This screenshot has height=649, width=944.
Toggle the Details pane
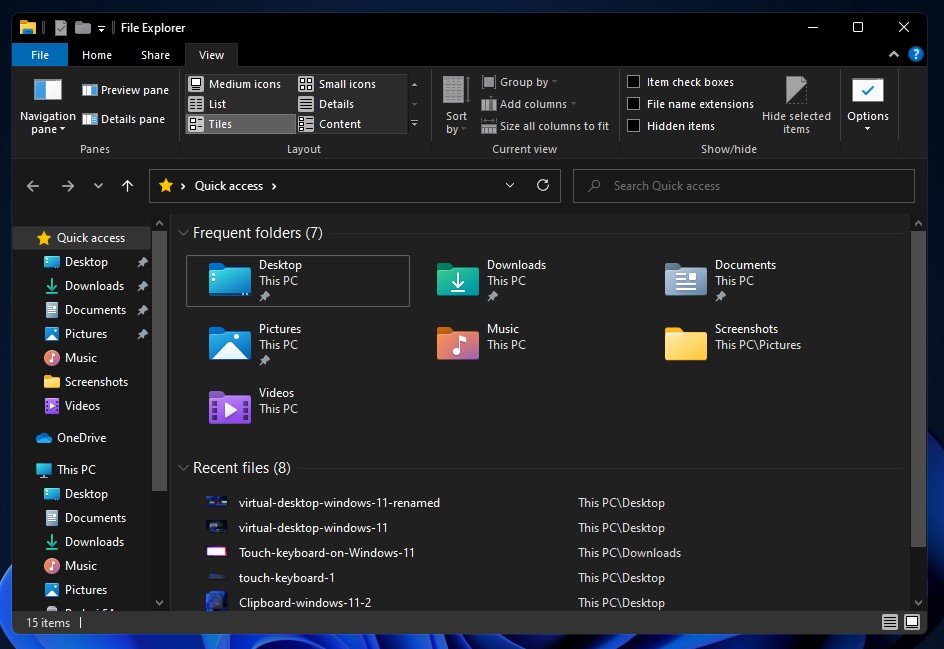(123, 119)
